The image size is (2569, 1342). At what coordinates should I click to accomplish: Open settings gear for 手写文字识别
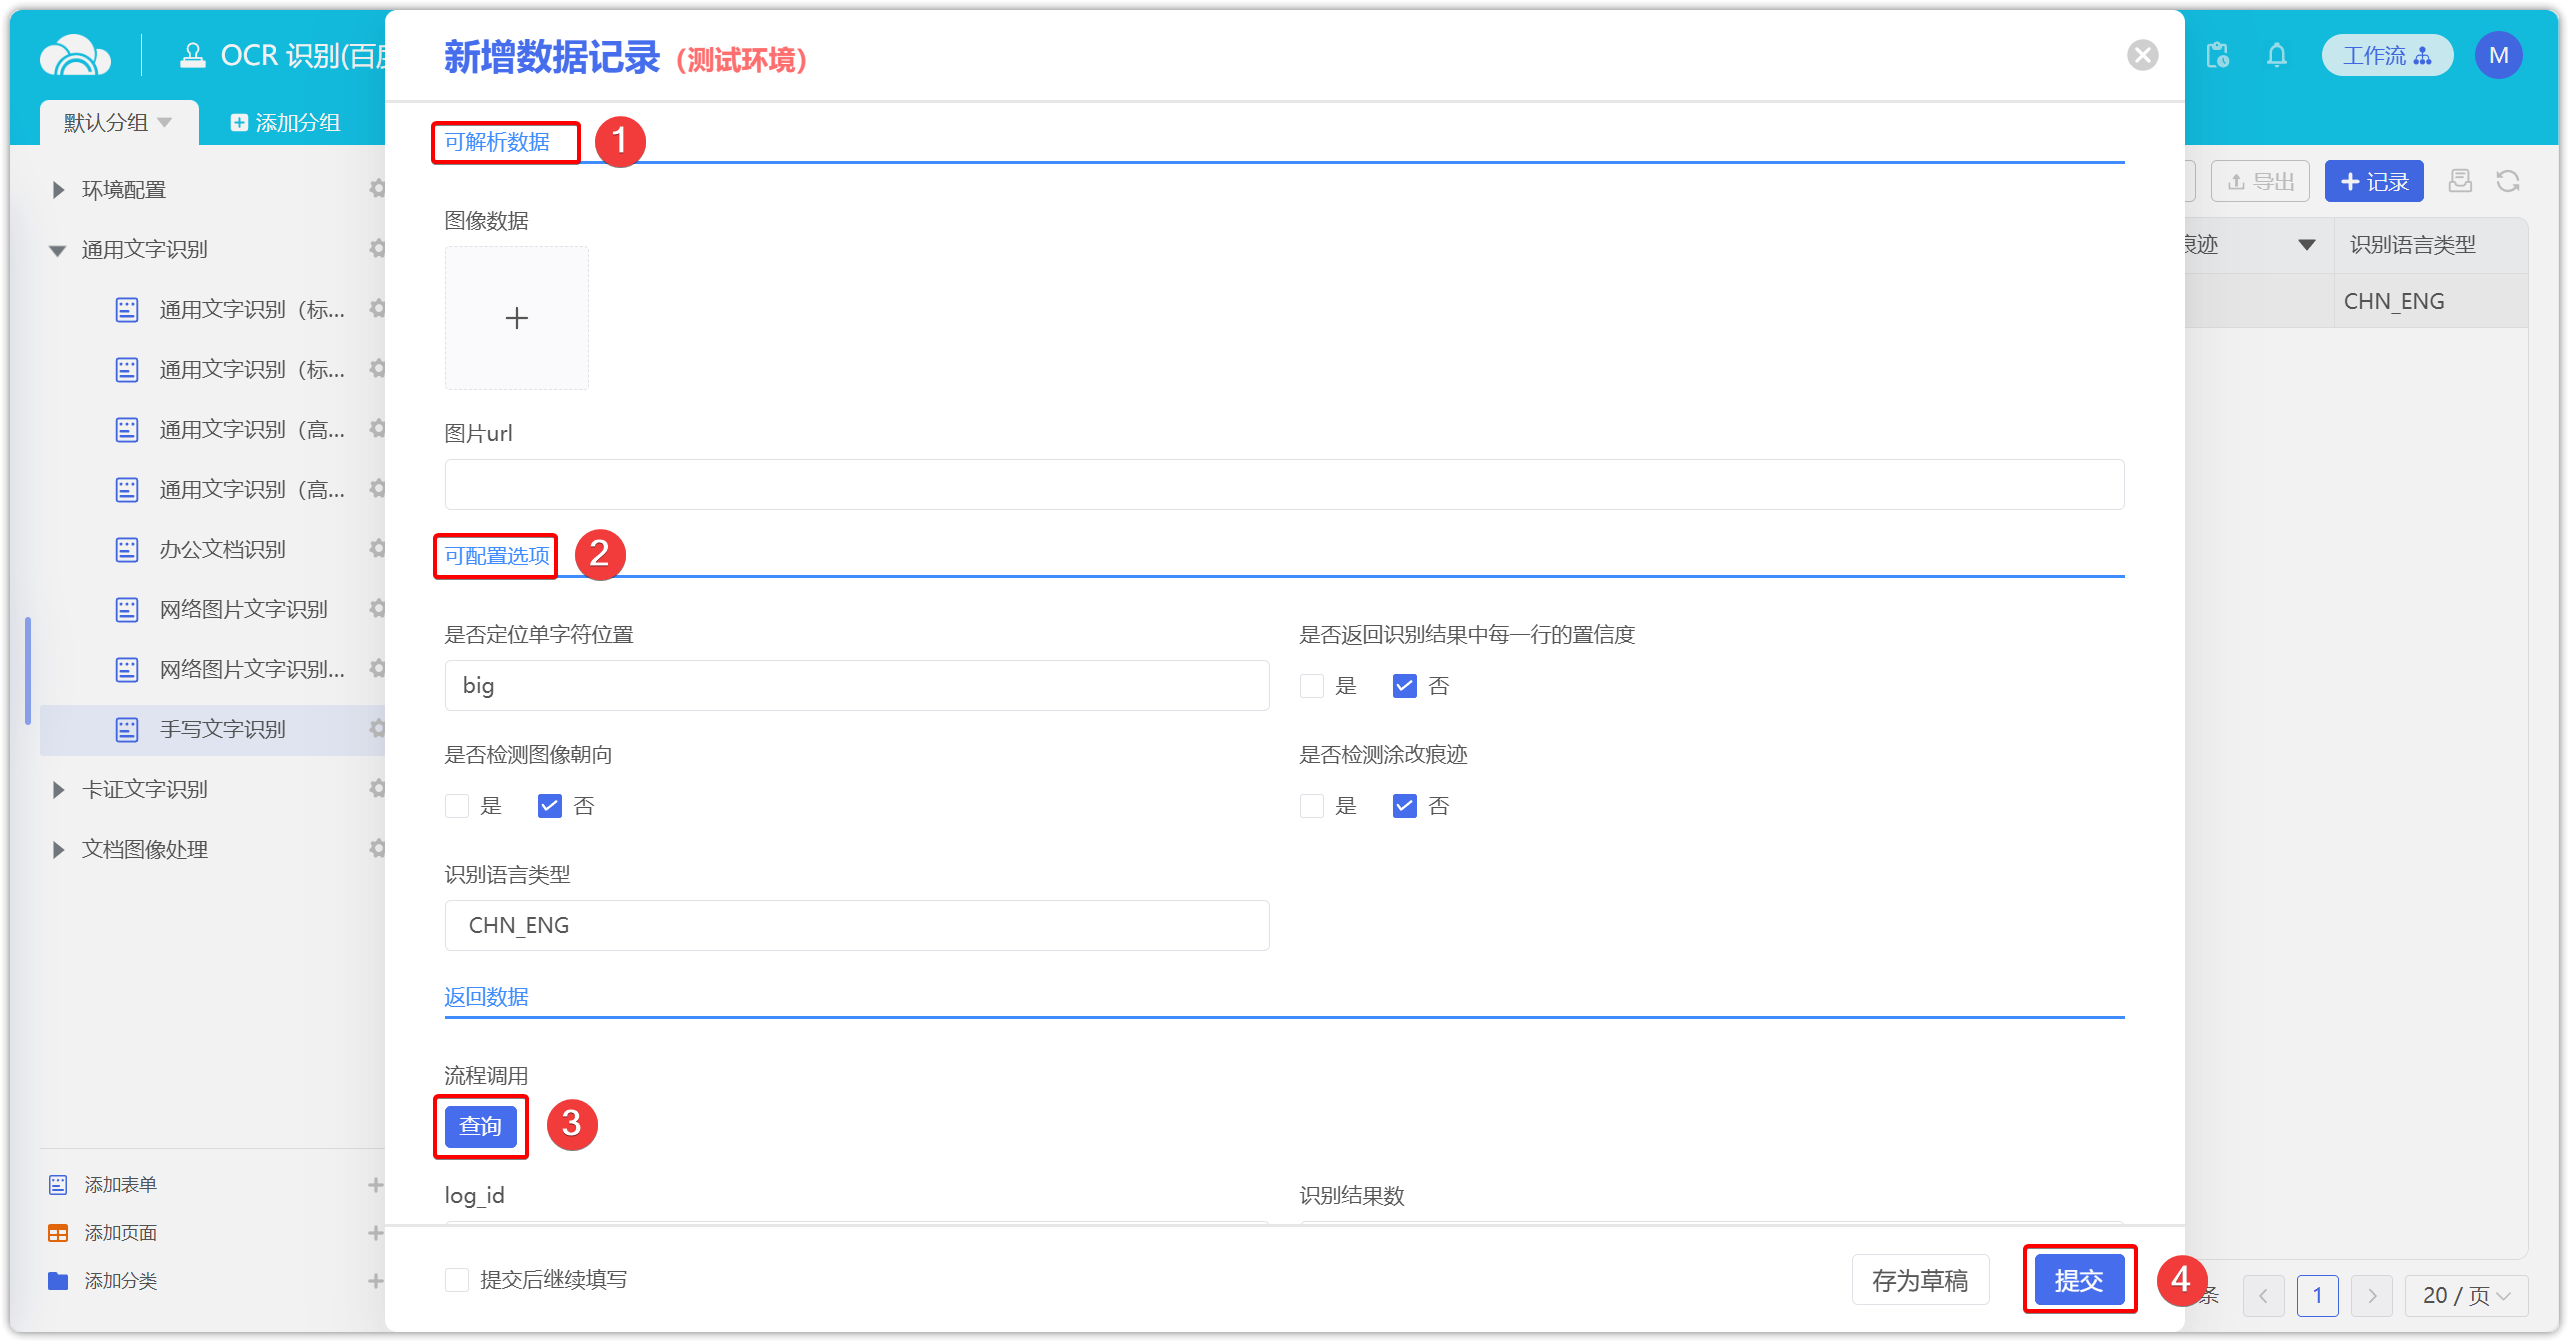tap(377, 728)
